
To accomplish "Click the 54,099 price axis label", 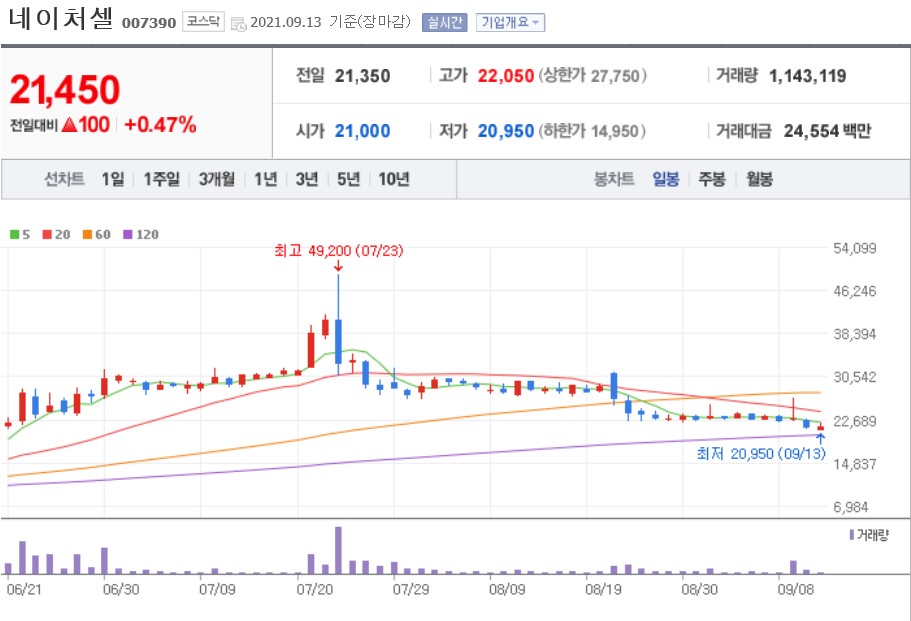I will (854, 249).
